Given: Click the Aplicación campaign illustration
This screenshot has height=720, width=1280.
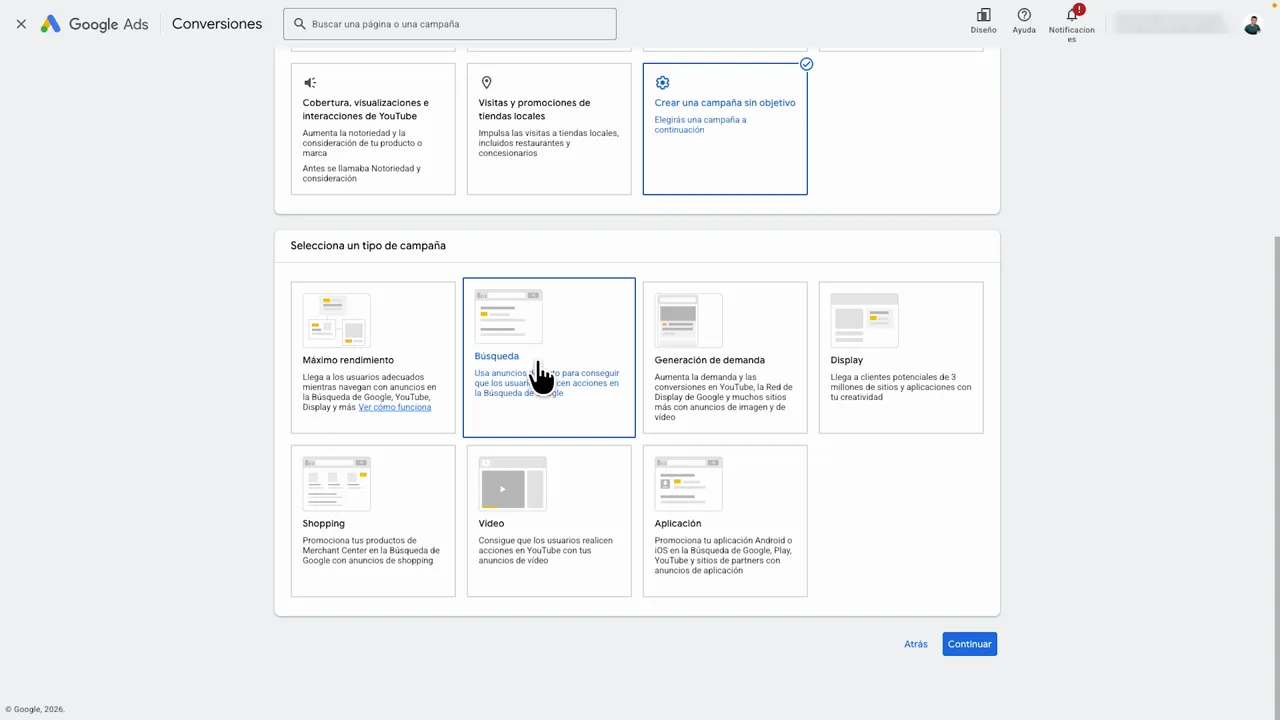Looking at the screenshot, I should (688, 484).
